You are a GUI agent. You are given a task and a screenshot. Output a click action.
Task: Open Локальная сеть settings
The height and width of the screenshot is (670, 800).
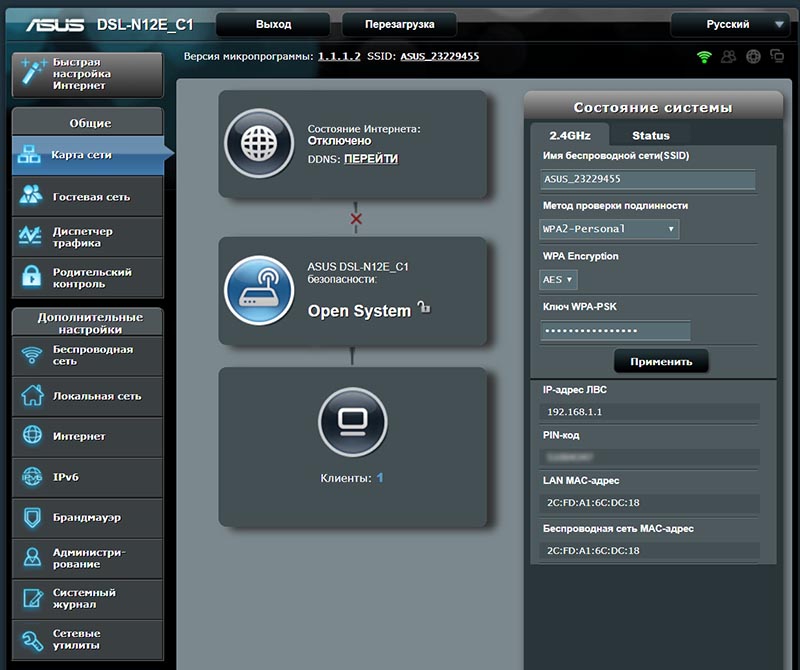(x=88, y=396)
